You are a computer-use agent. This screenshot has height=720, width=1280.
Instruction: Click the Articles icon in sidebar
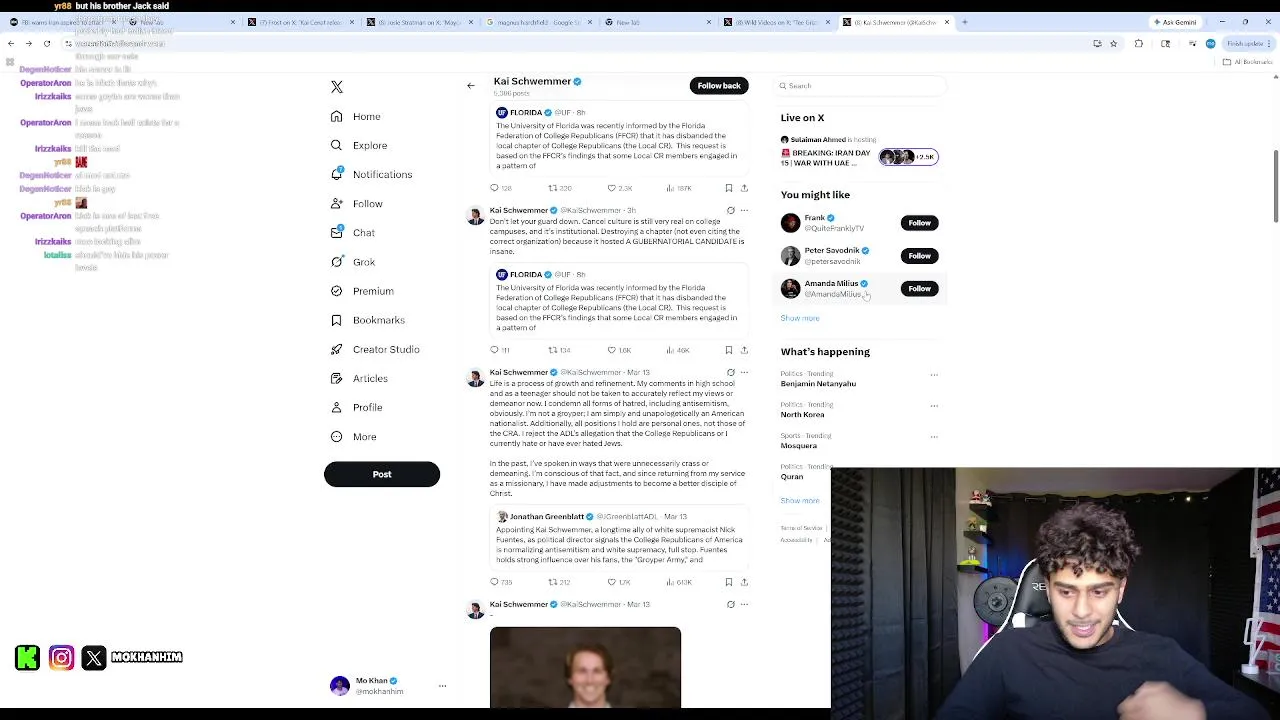(337, 378)
